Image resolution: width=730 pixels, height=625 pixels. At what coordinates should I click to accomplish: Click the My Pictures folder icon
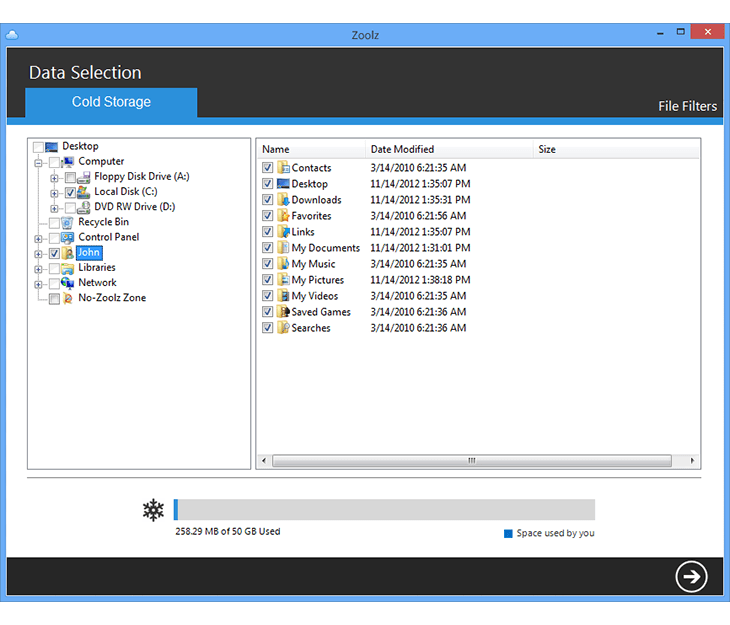pyautogui.click(x=284, y=279)
